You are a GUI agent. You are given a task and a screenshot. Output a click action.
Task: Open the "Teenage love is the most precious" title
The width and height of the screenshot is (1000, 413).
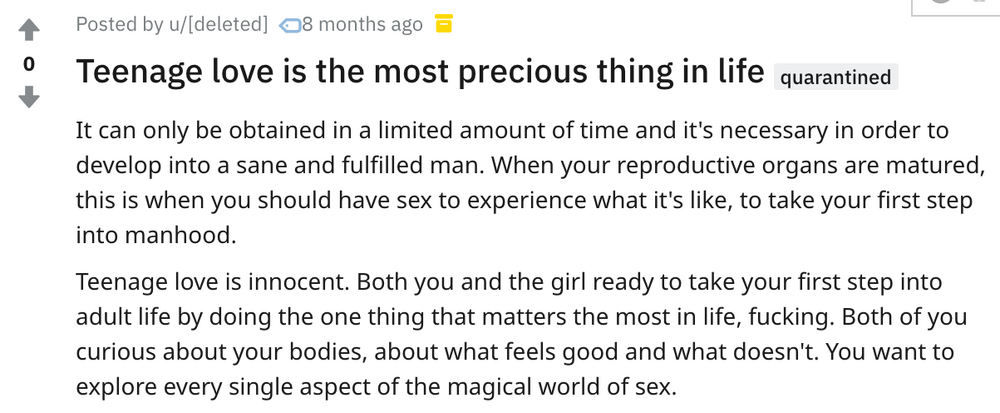point(420,71)
